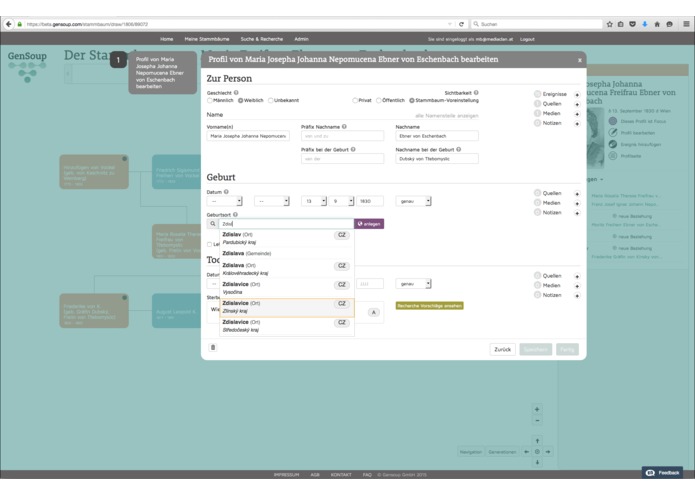Open IMPRESSUM footer link
Screen dimensions: 695x494
pyautogui.click(x=286, y=475)
